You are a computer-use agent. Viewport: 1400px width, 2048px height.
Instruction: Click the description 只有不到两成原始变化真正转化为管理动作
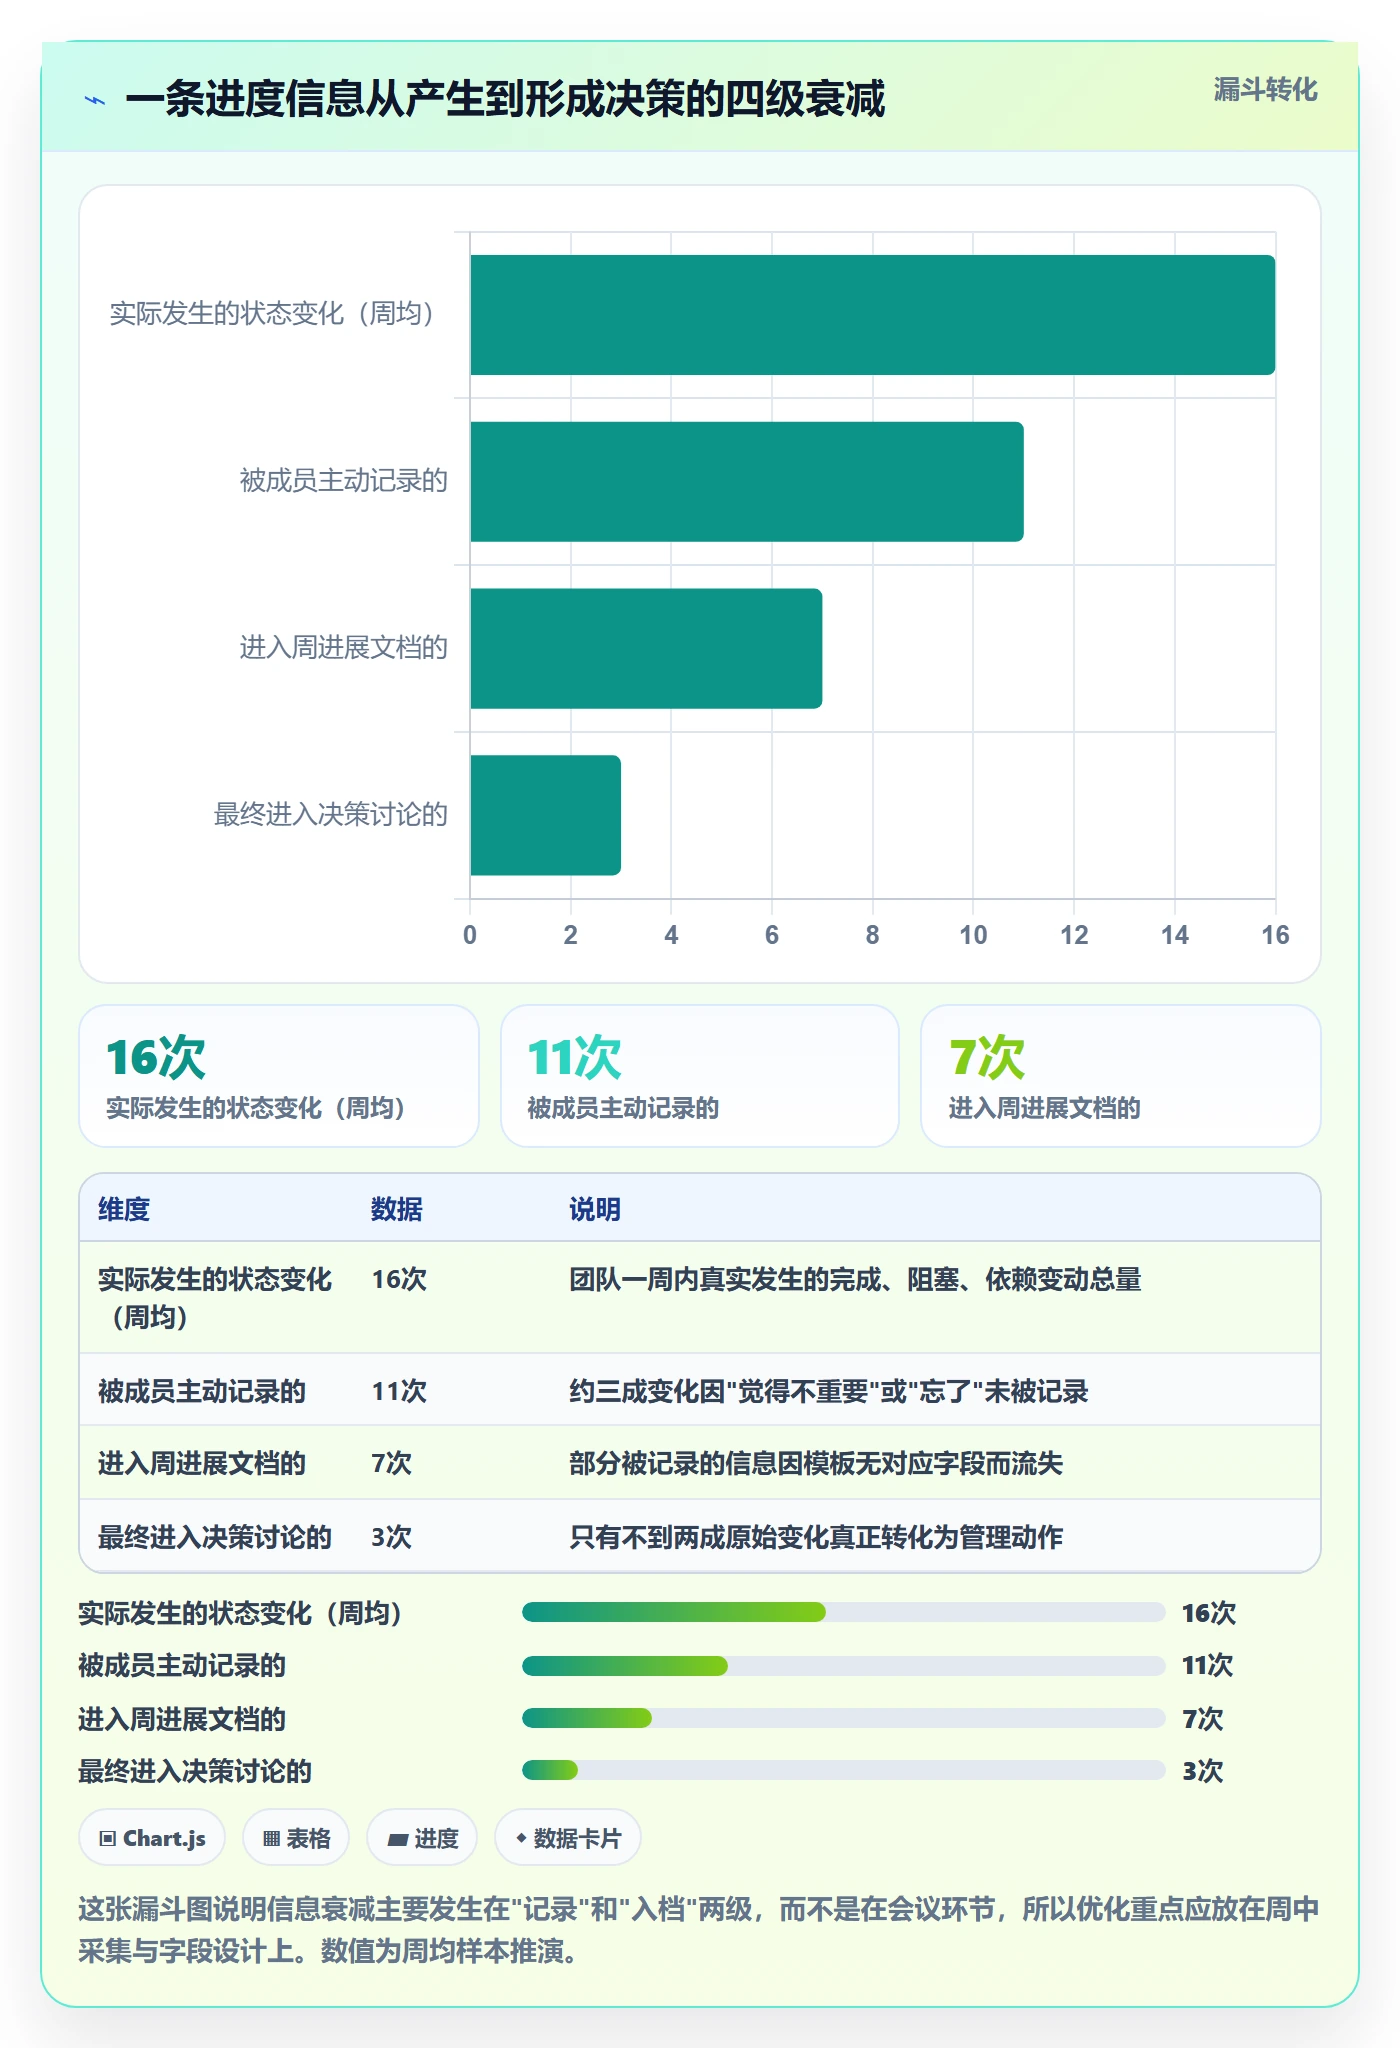(816, 1537)
